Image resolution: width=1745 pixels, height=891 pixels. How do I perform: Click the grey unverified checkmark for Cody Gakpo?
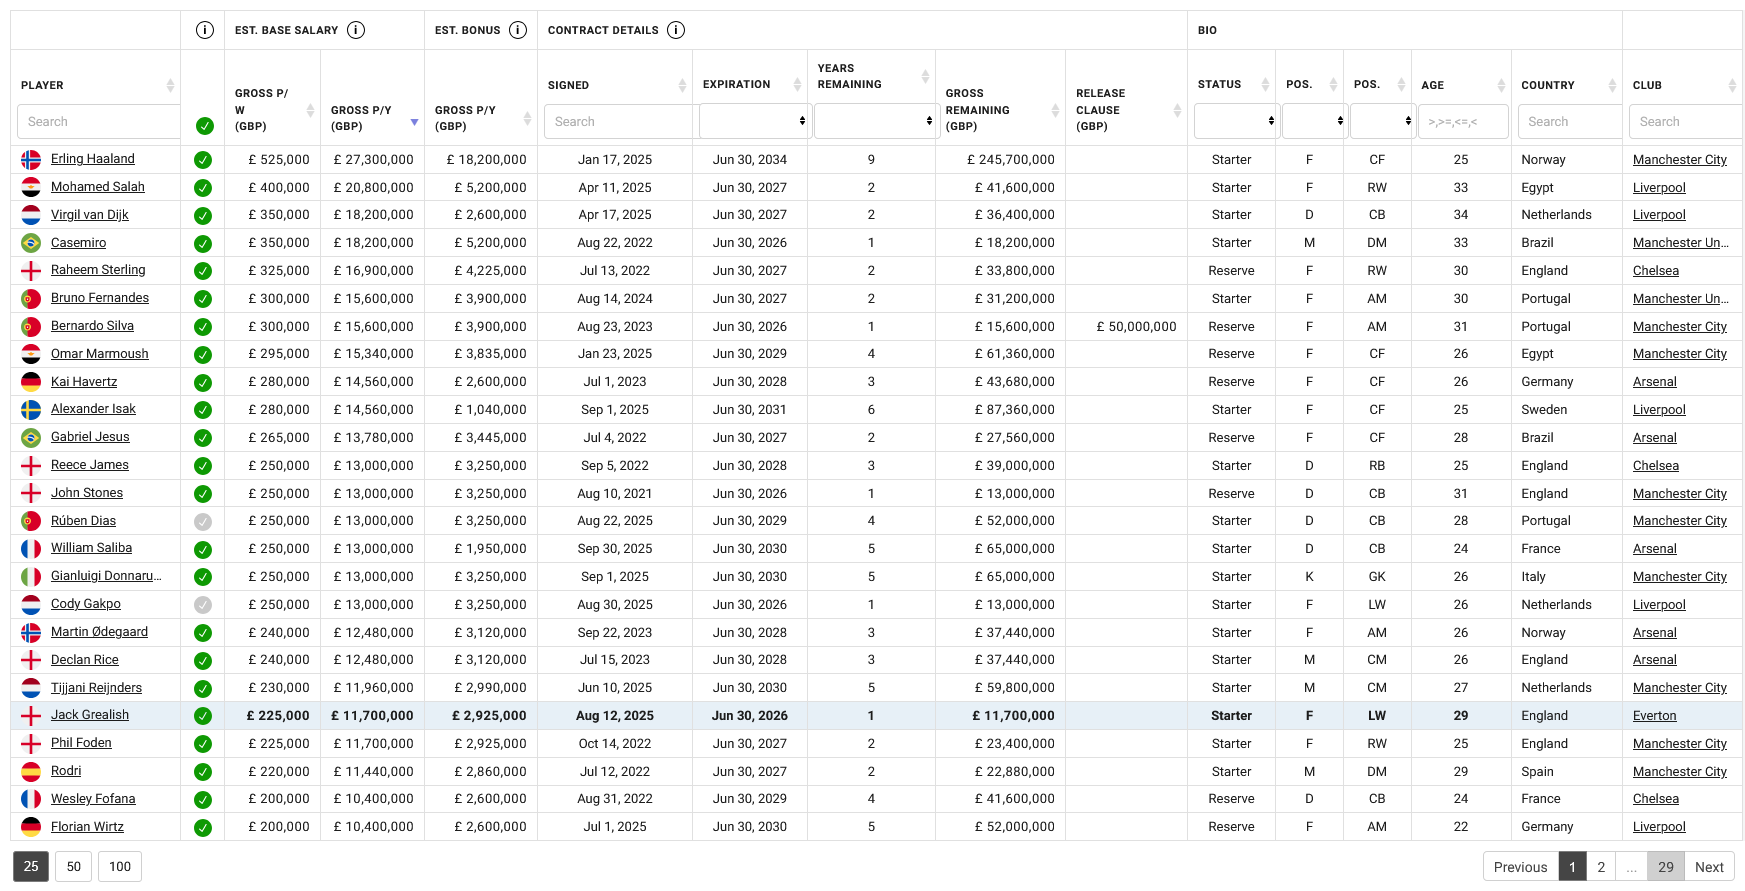203,605
